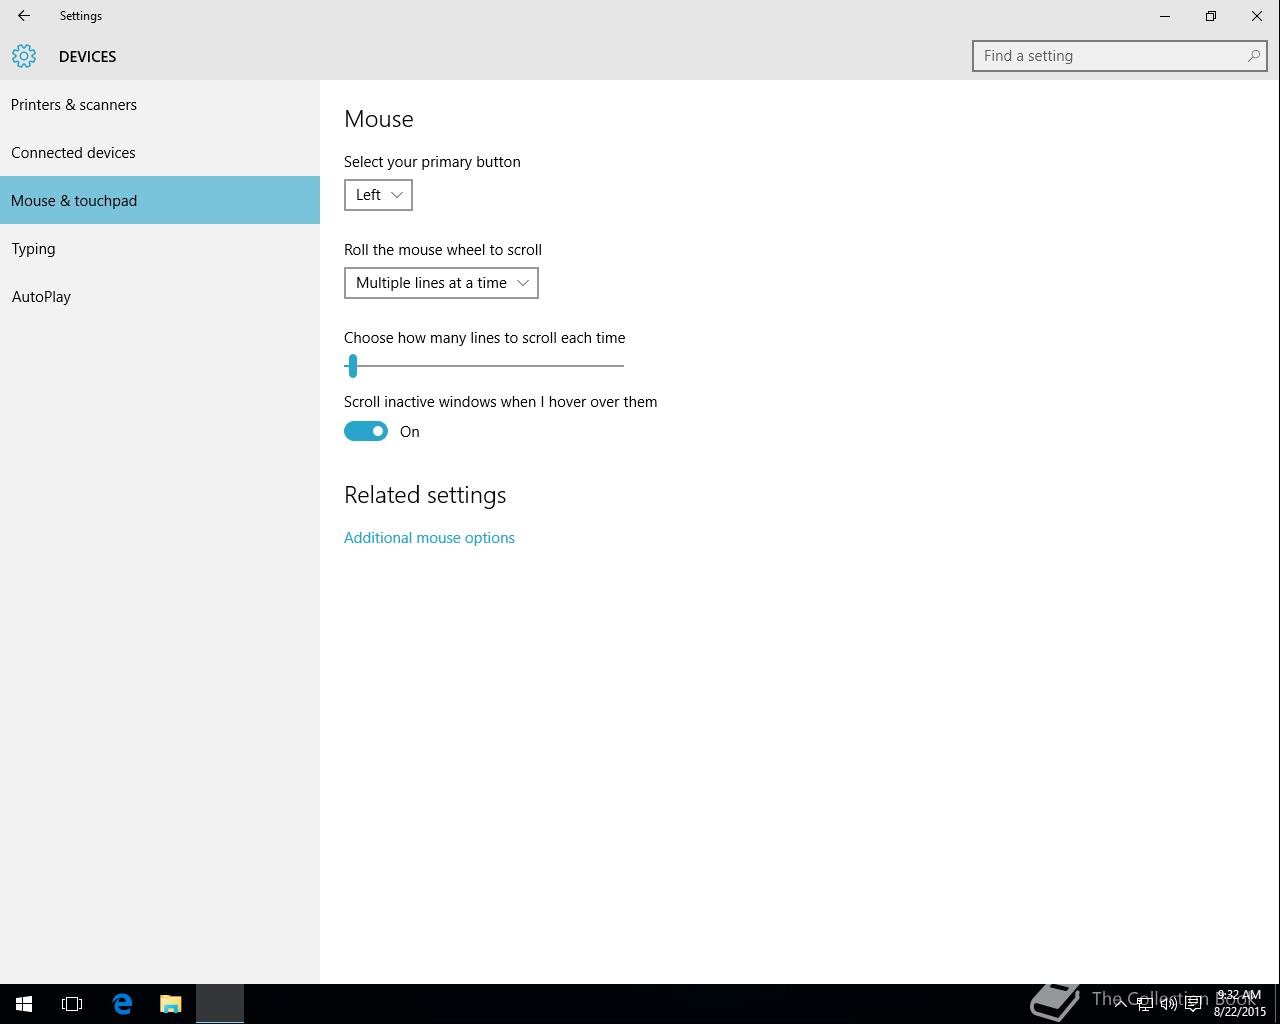Turn off scrolling of inactive windows
1280x1024 pixels.
coord(366,431)
